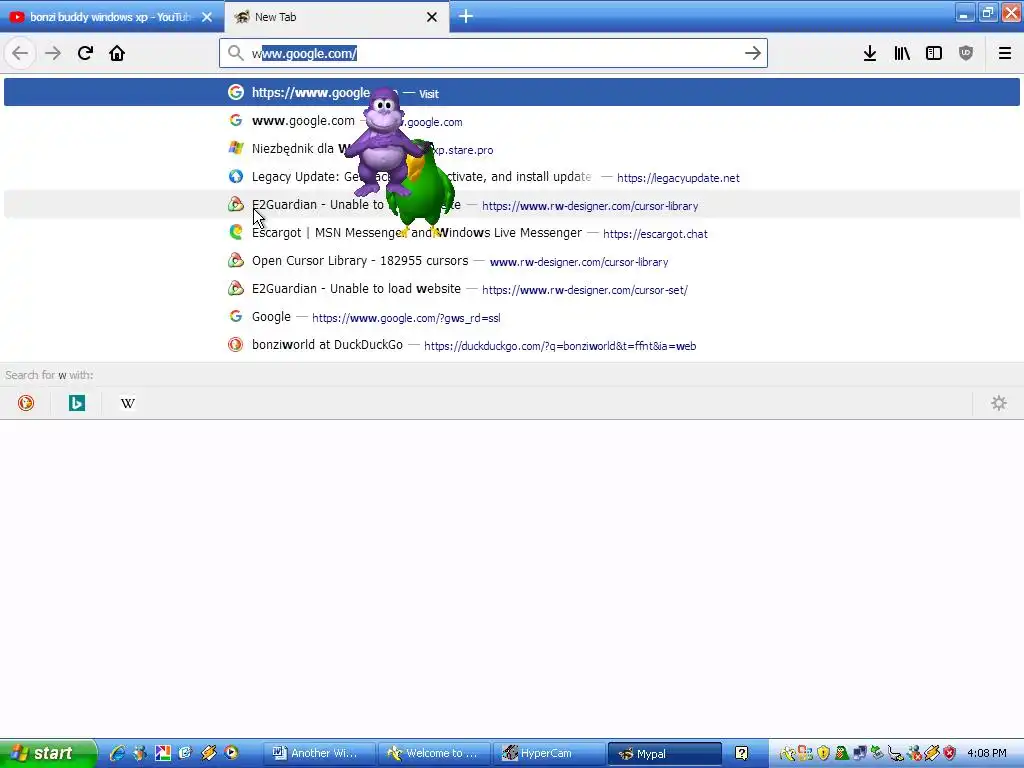The width and height of the screenshot is (1024, 768).
Task: Click the magnifier icon in address bar
Action: point(236,53)
